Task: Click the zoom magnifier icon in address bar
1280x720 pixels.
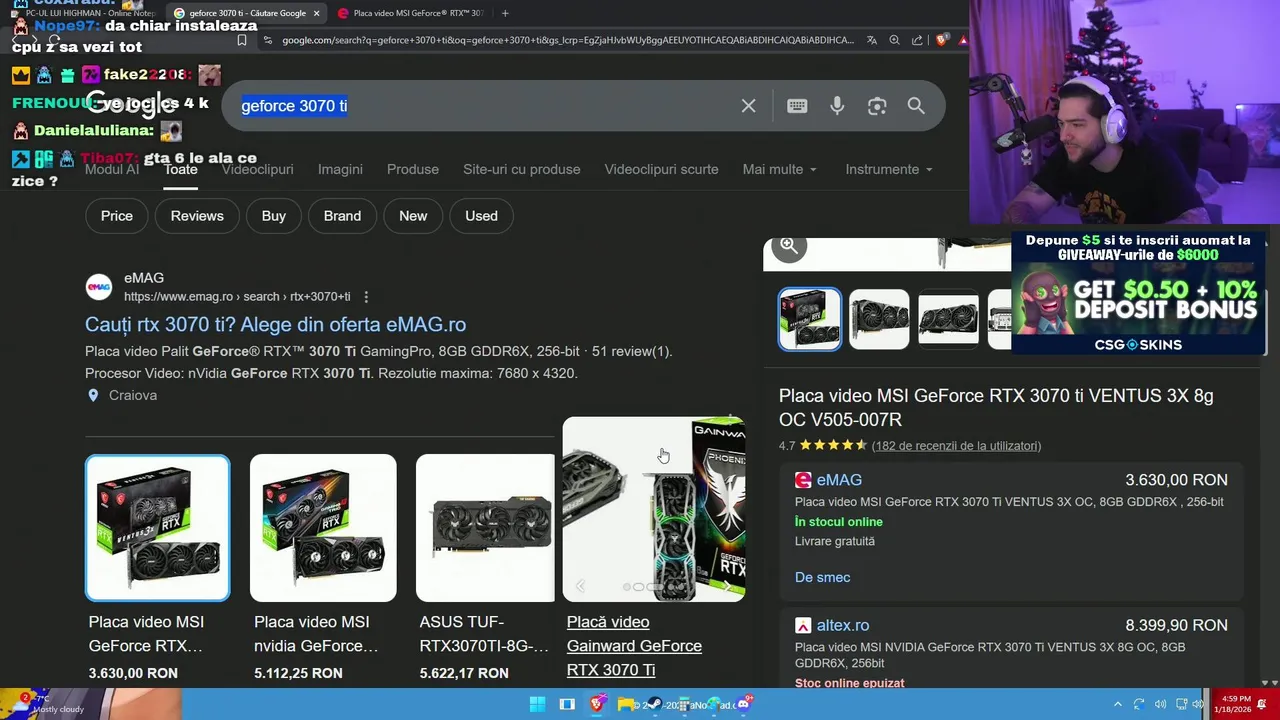Action: pos(894,40)
